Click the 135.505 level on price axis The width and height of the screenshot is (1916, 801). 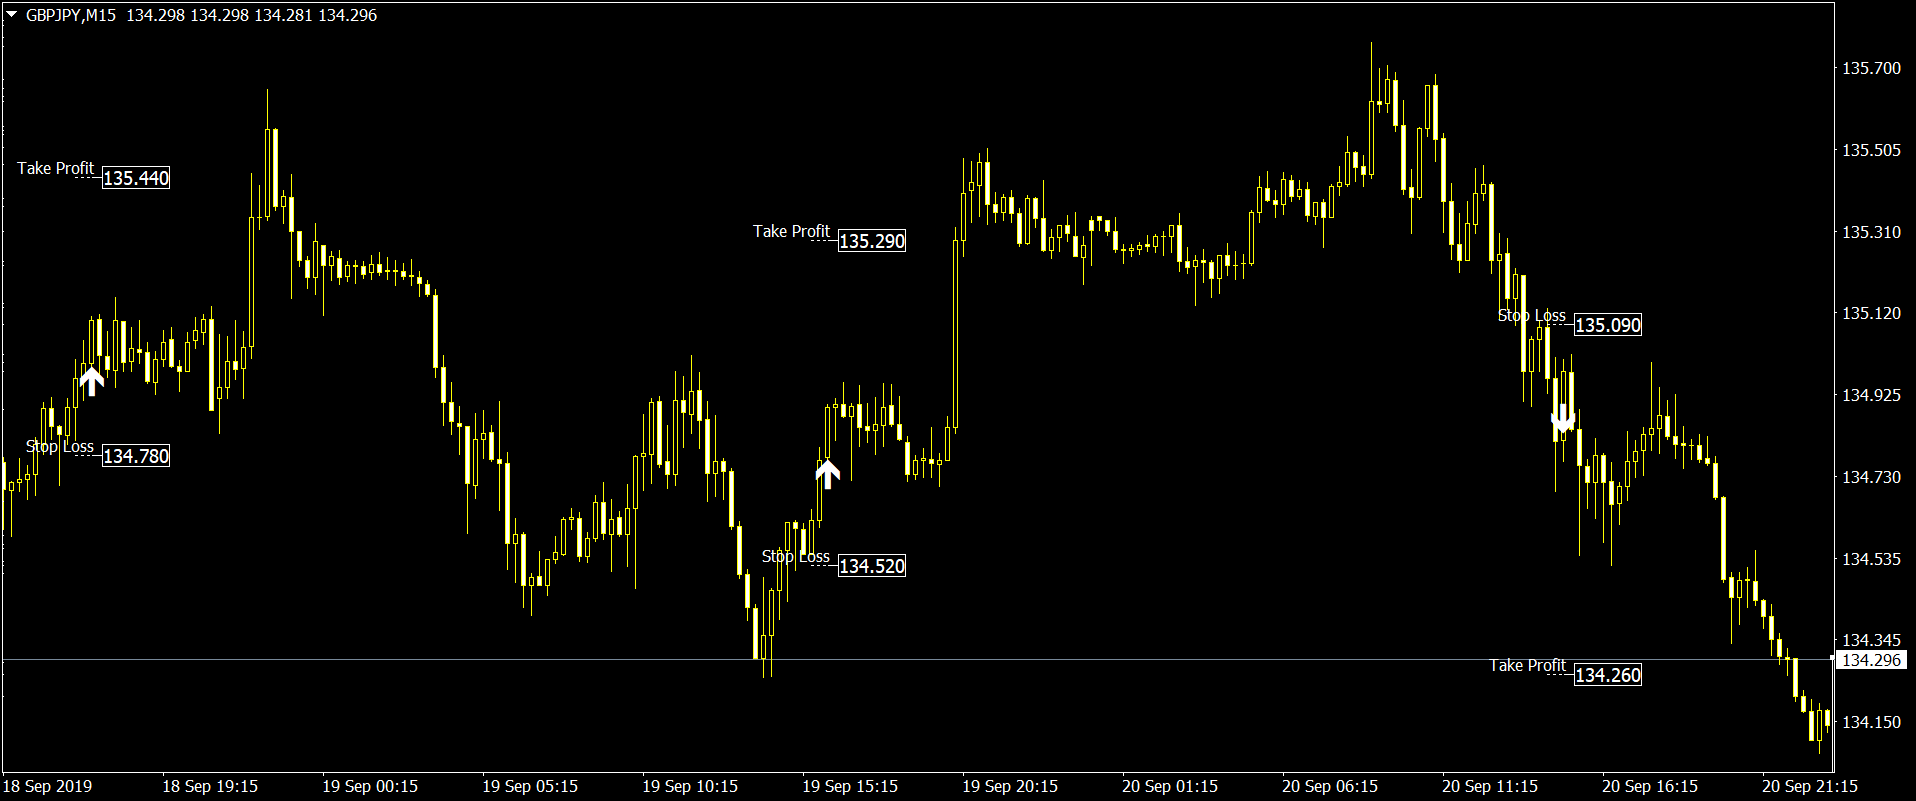1871,150
